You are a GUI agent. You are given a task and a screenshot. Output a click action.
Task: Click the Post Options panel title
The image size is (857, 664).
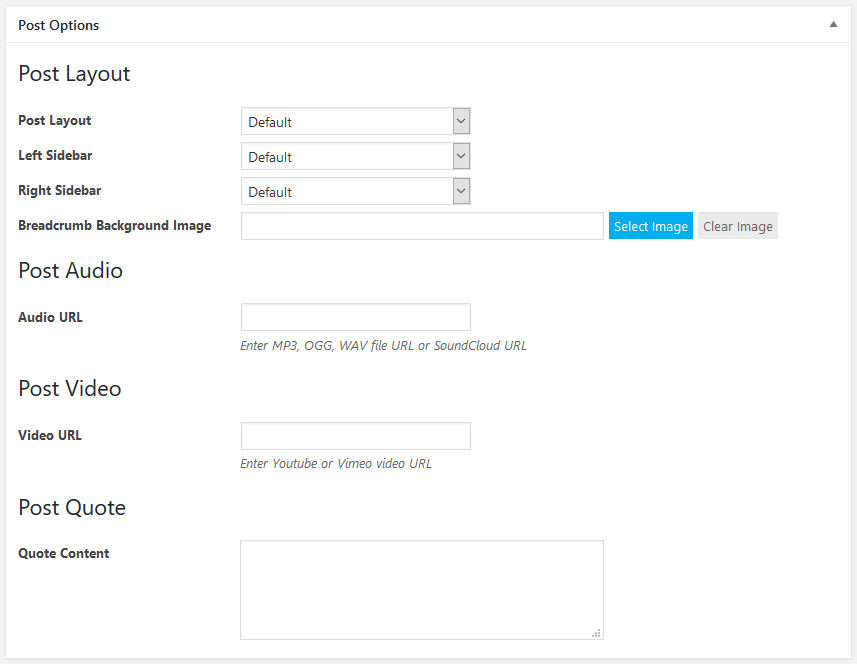(x=59, y=25)
